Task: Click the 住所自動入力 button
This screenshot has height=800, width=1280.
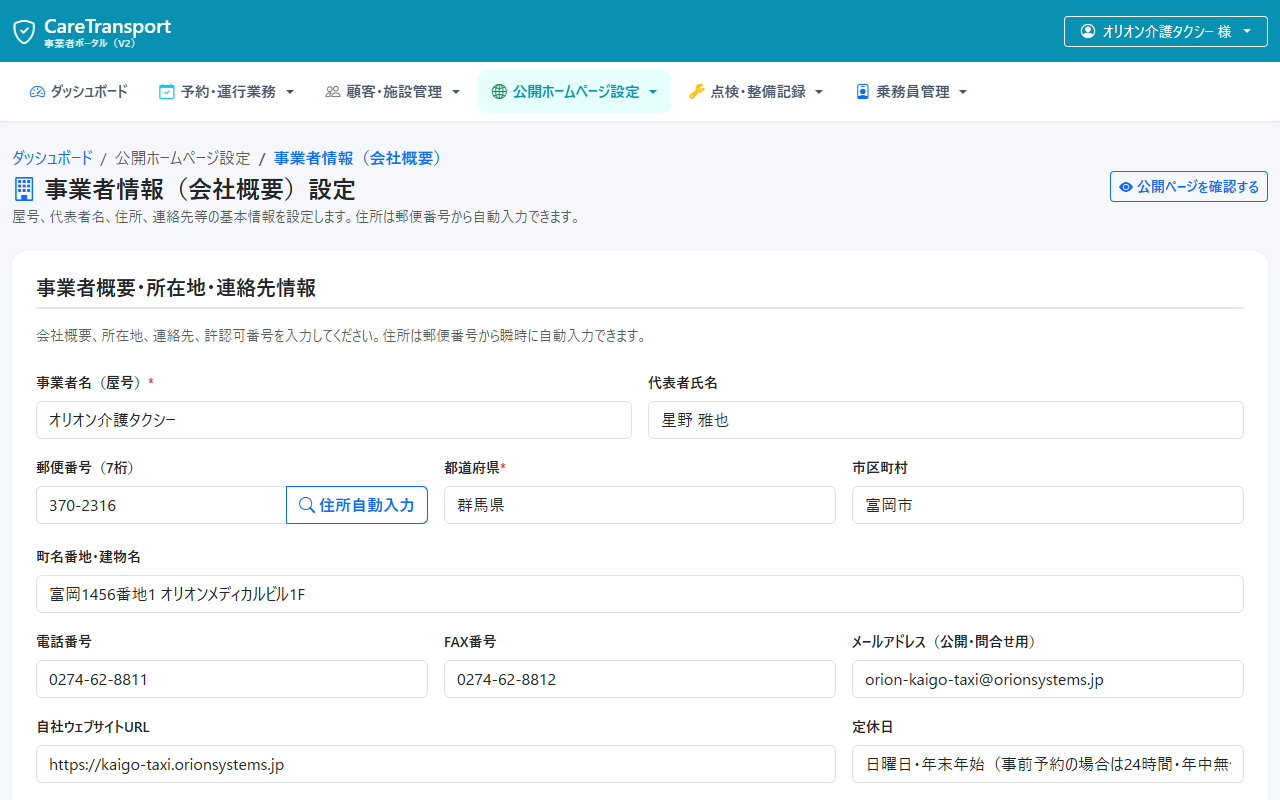Action: point(357,505)
